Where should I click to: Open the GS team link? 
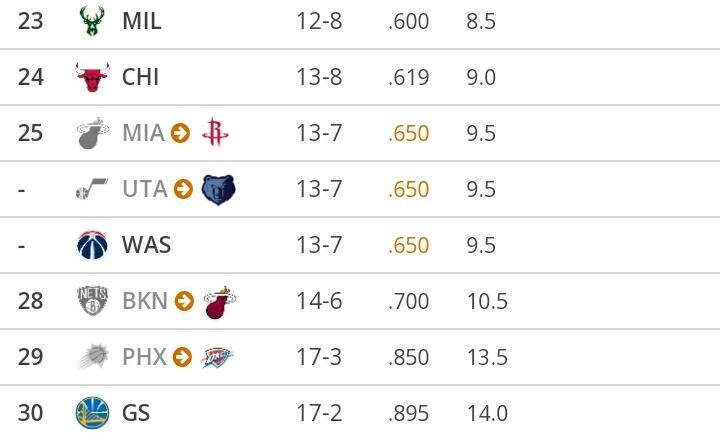point(135,413)
